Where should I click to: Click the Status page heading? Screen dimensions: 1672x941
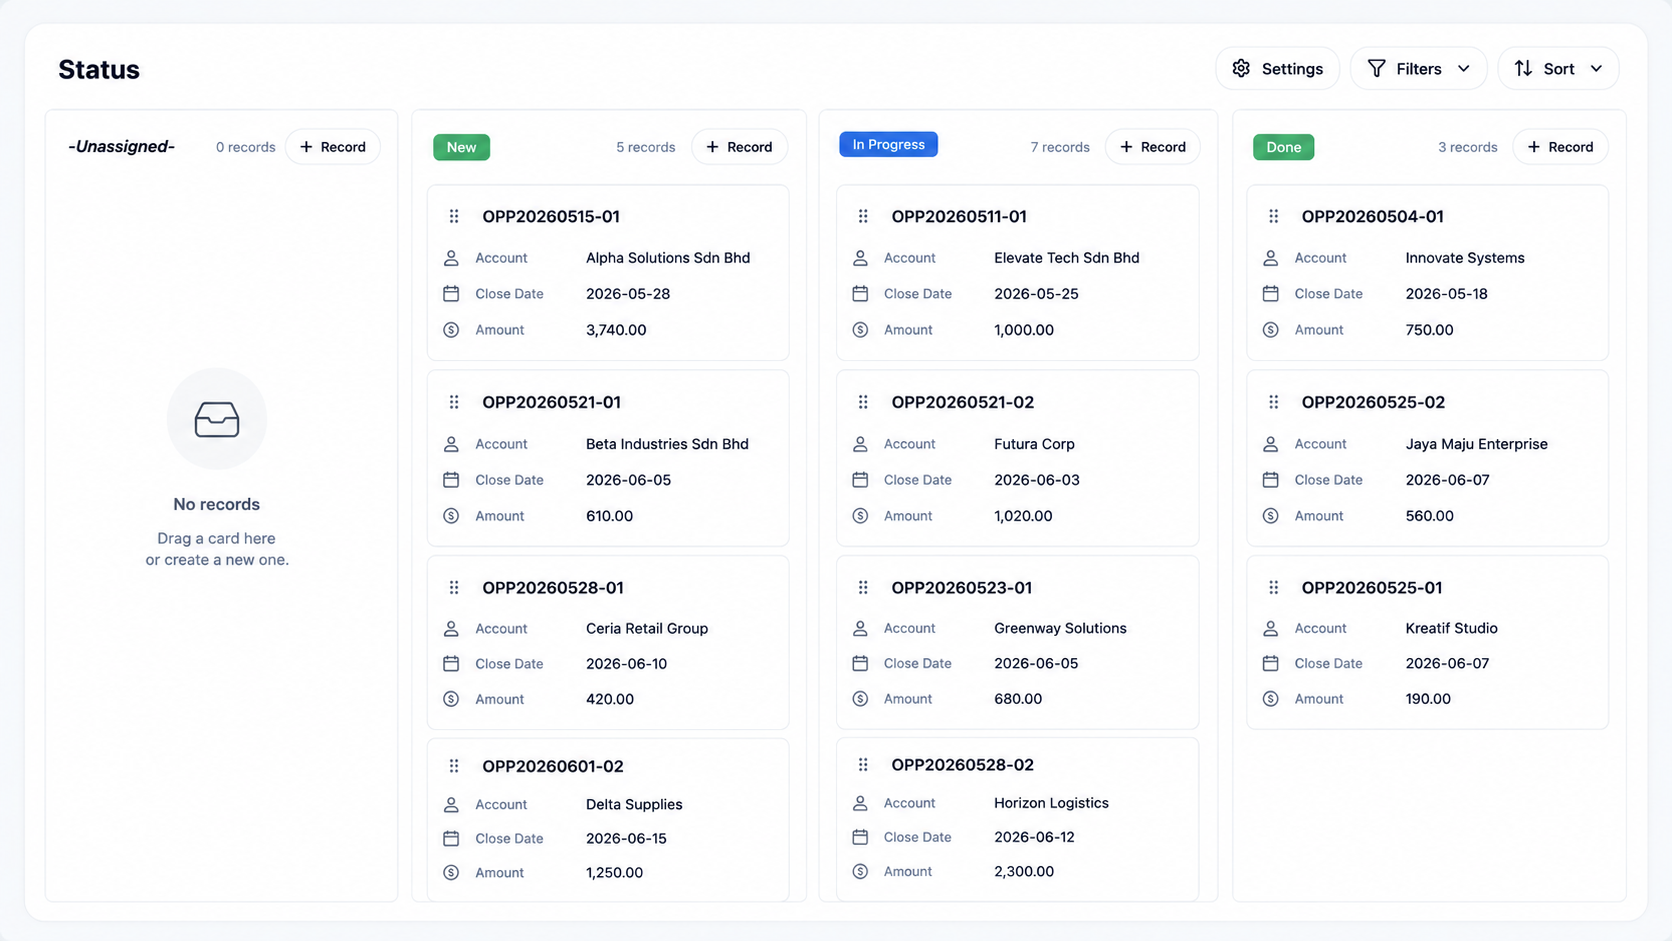coord(99,69)
